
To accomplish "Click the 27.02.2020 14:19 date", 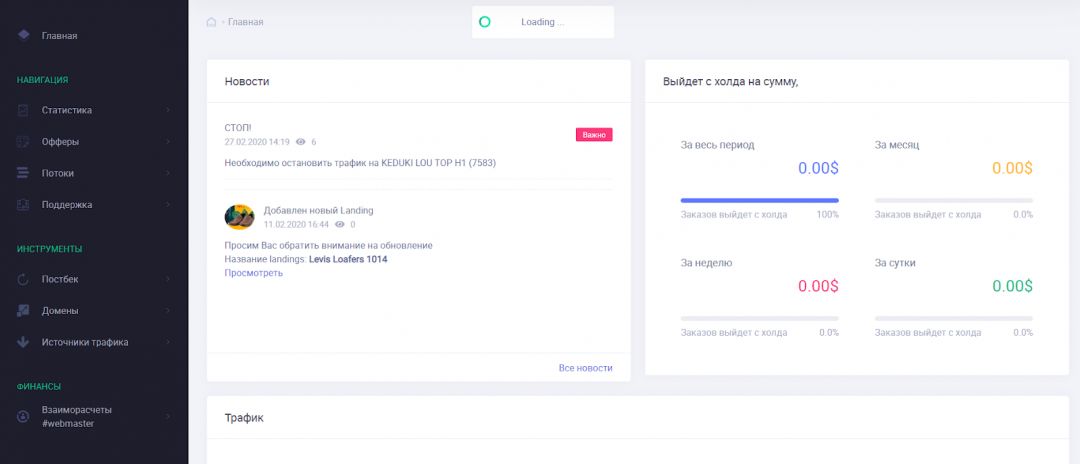I will [257, 142].
